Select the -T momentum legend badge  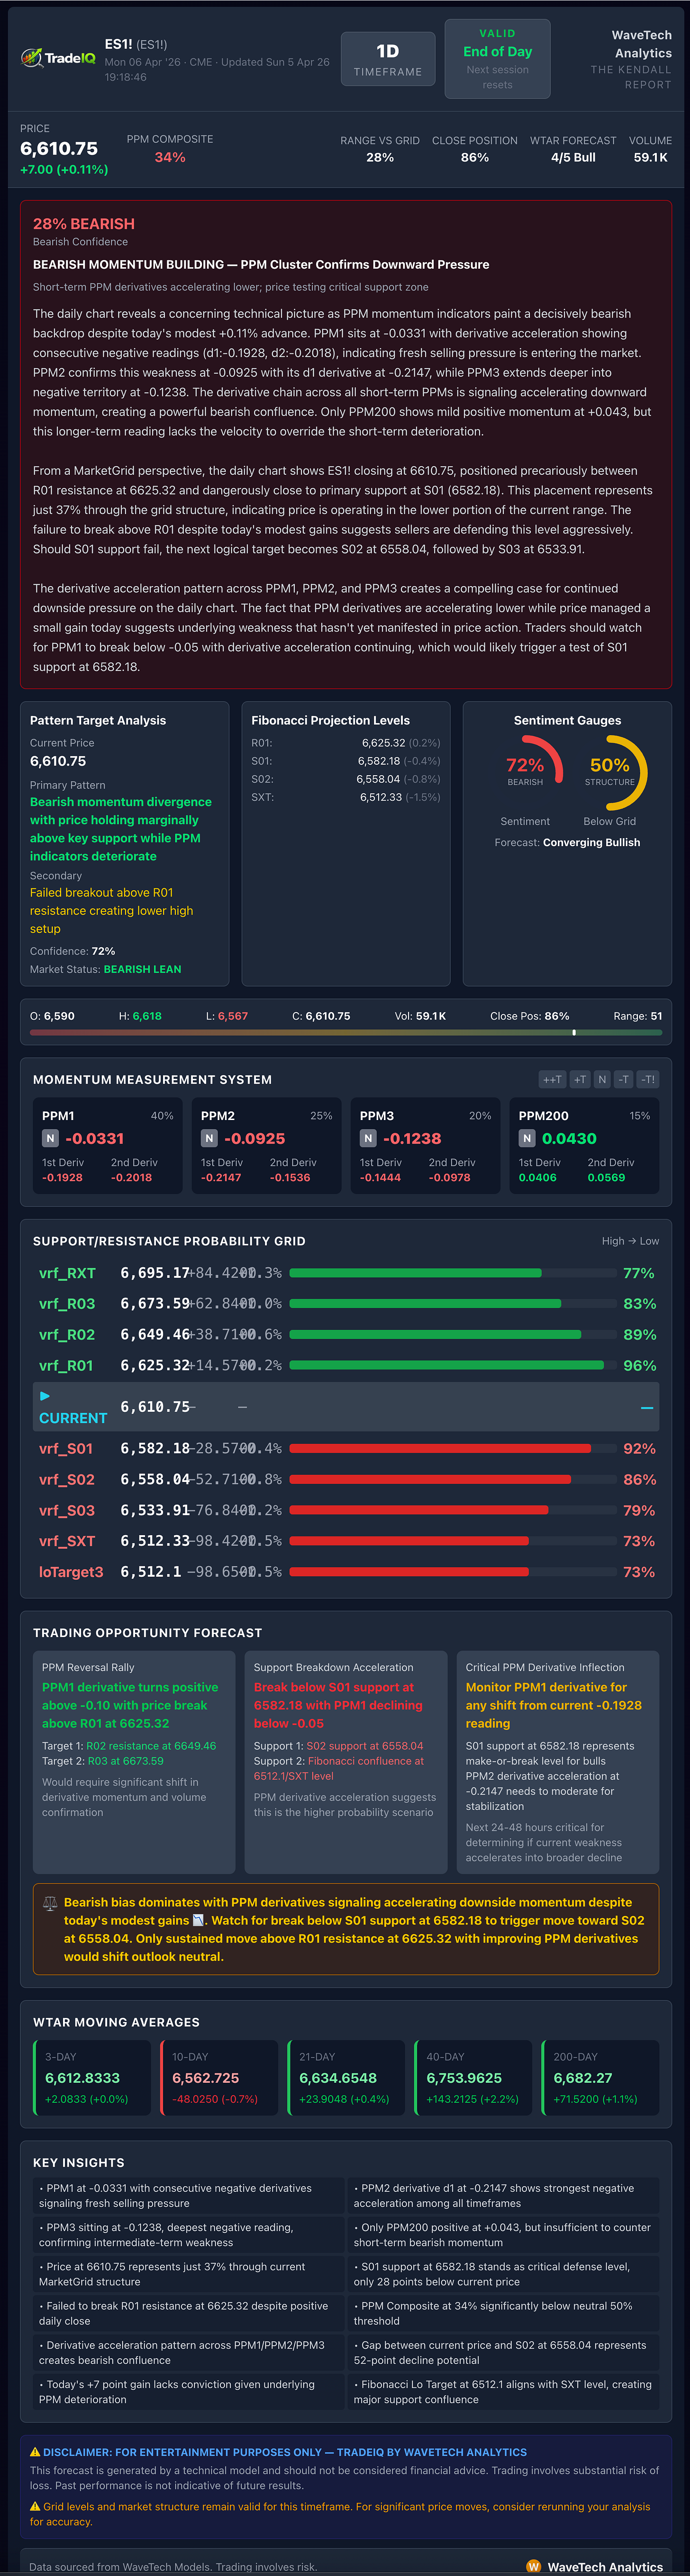pyautogui.click(x=624, y=1079)
